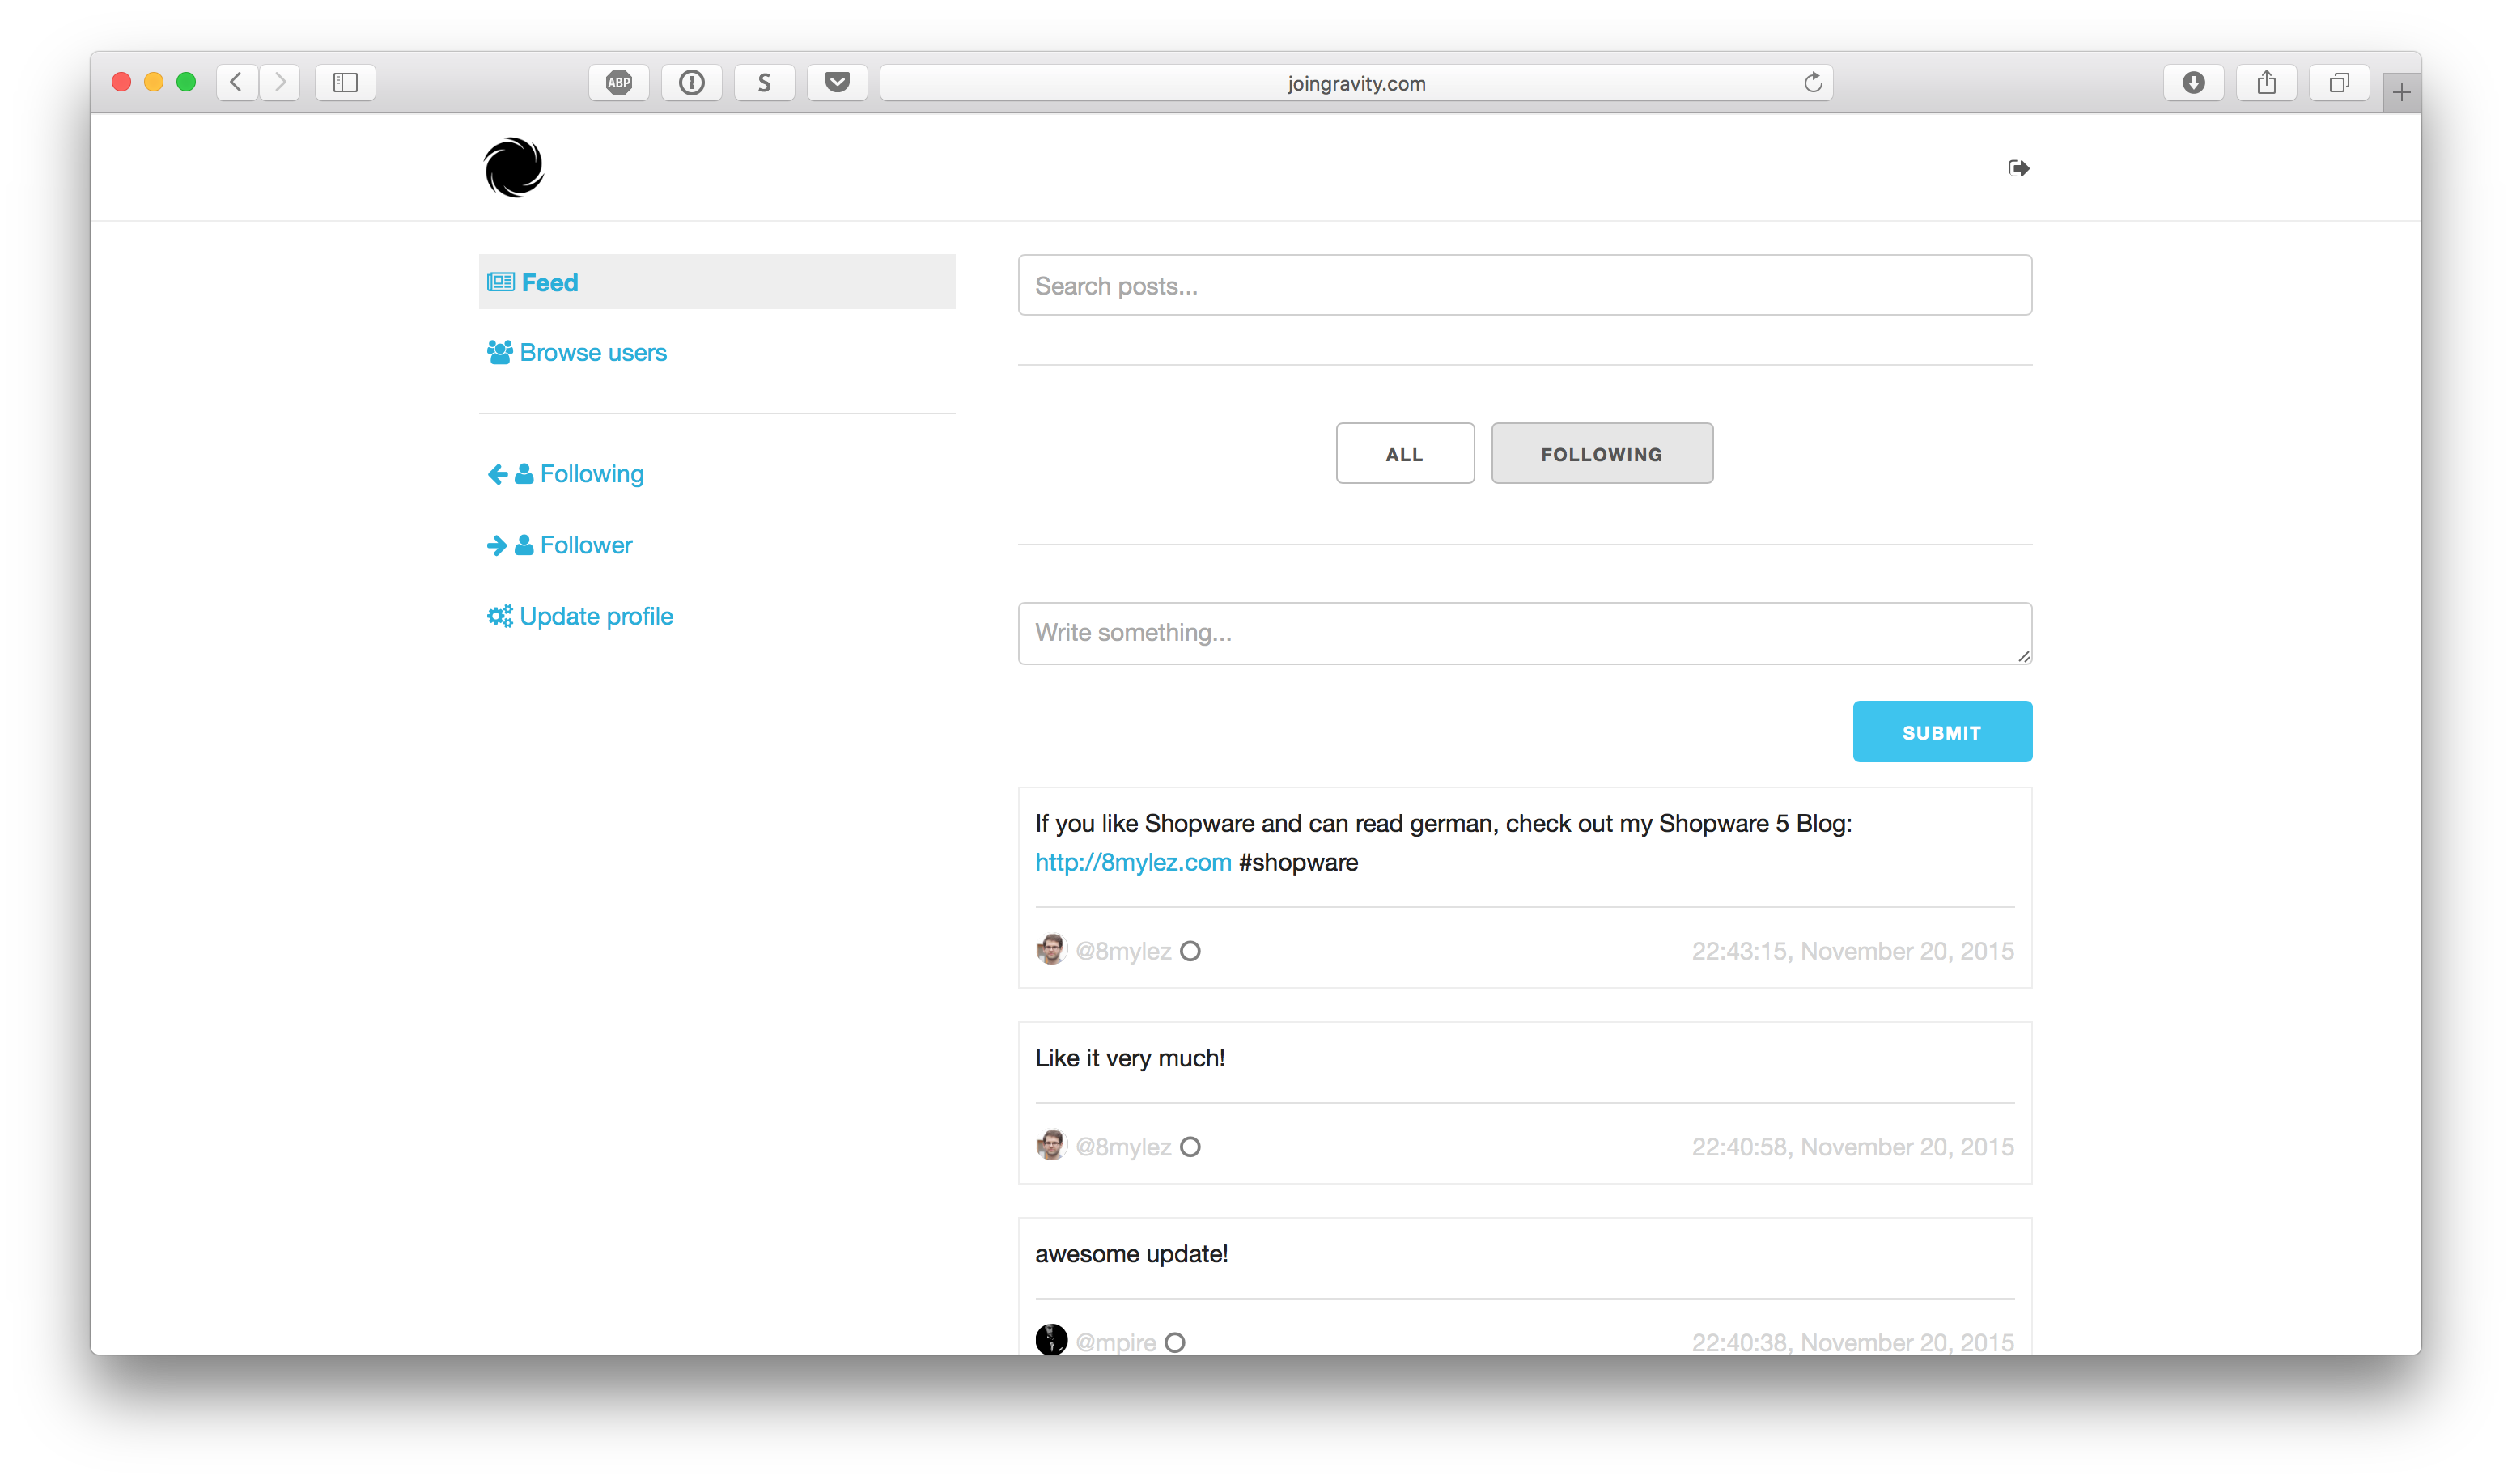Click the Gravity swirl logo
This screenshot has width=2512, height=1484.
(514, 167)
